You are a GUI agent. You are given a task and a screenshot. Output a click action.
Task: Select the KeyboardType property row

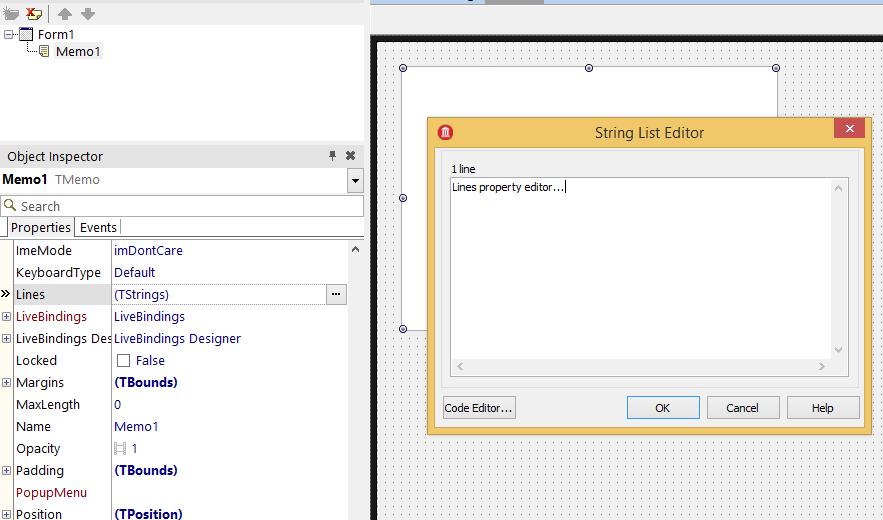pos(180,273)
